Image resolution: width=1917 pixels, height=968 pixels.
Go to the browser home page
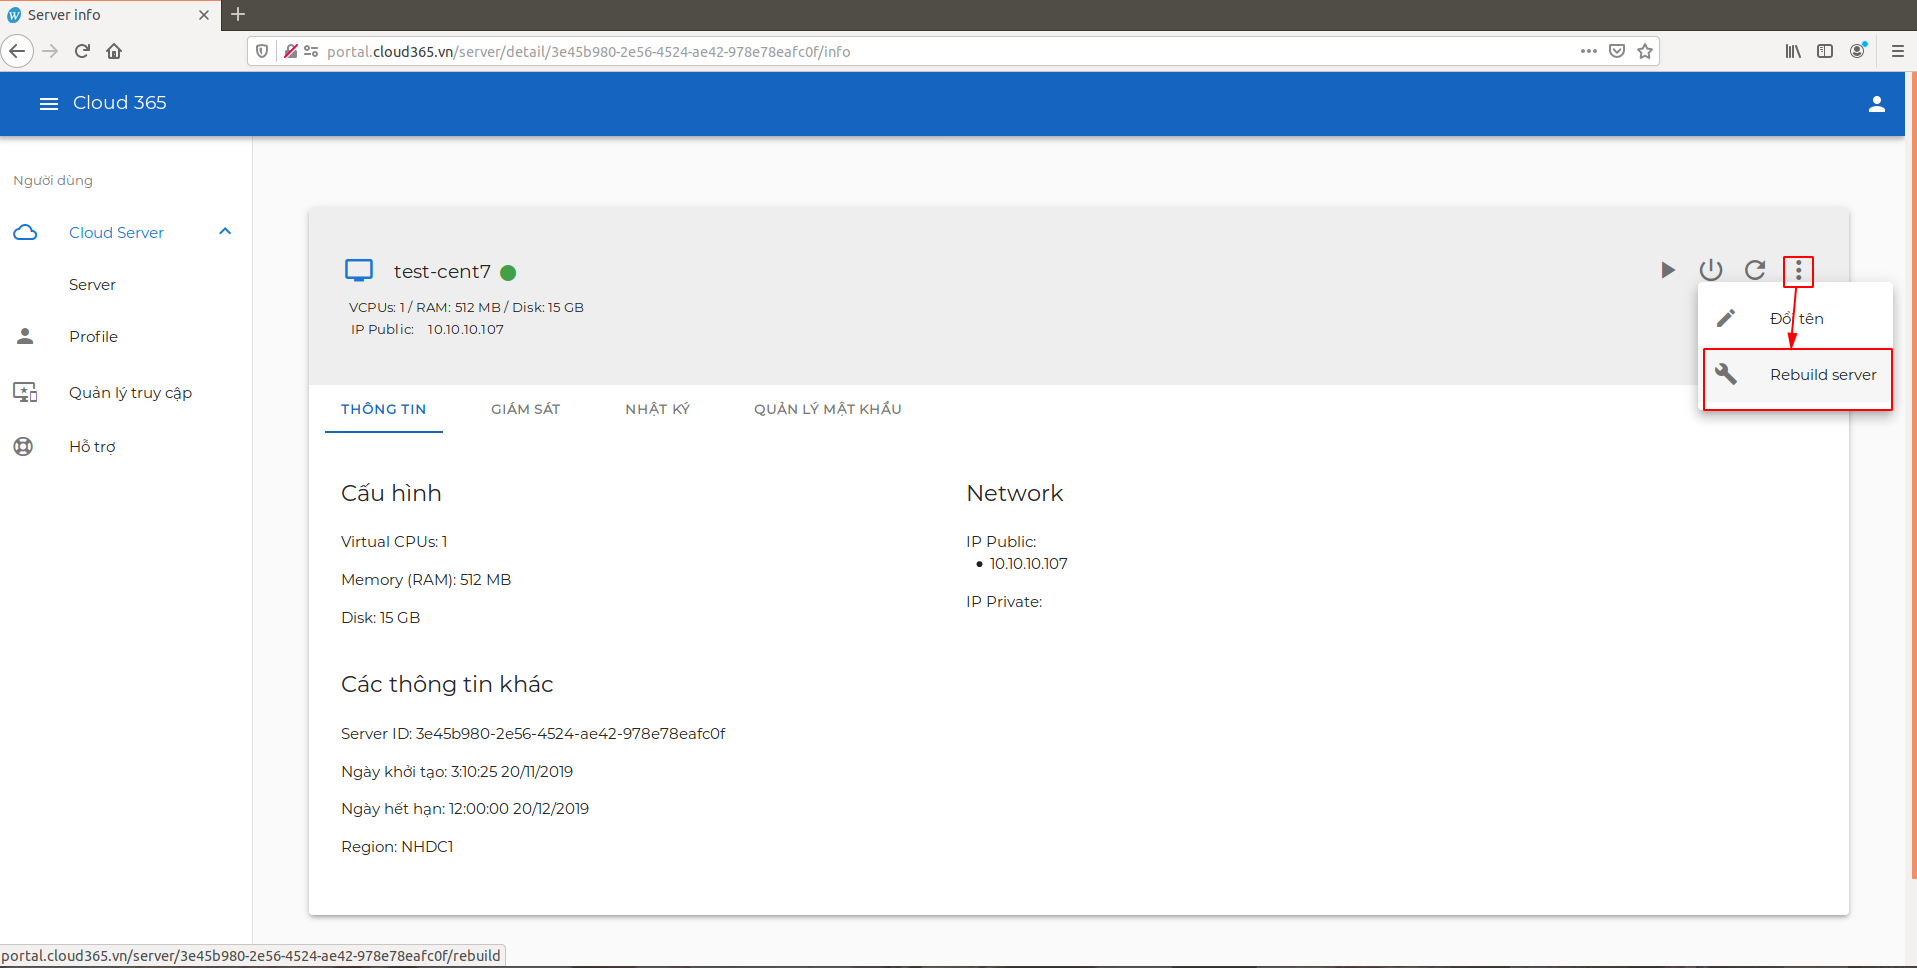coord(114,51)
